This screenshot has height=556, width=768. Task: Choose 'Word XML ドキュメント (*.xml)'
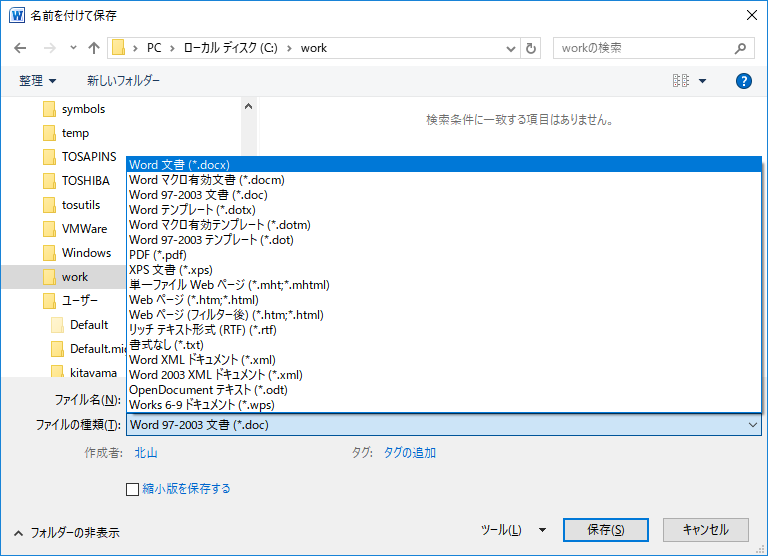[x=443, y=360]
